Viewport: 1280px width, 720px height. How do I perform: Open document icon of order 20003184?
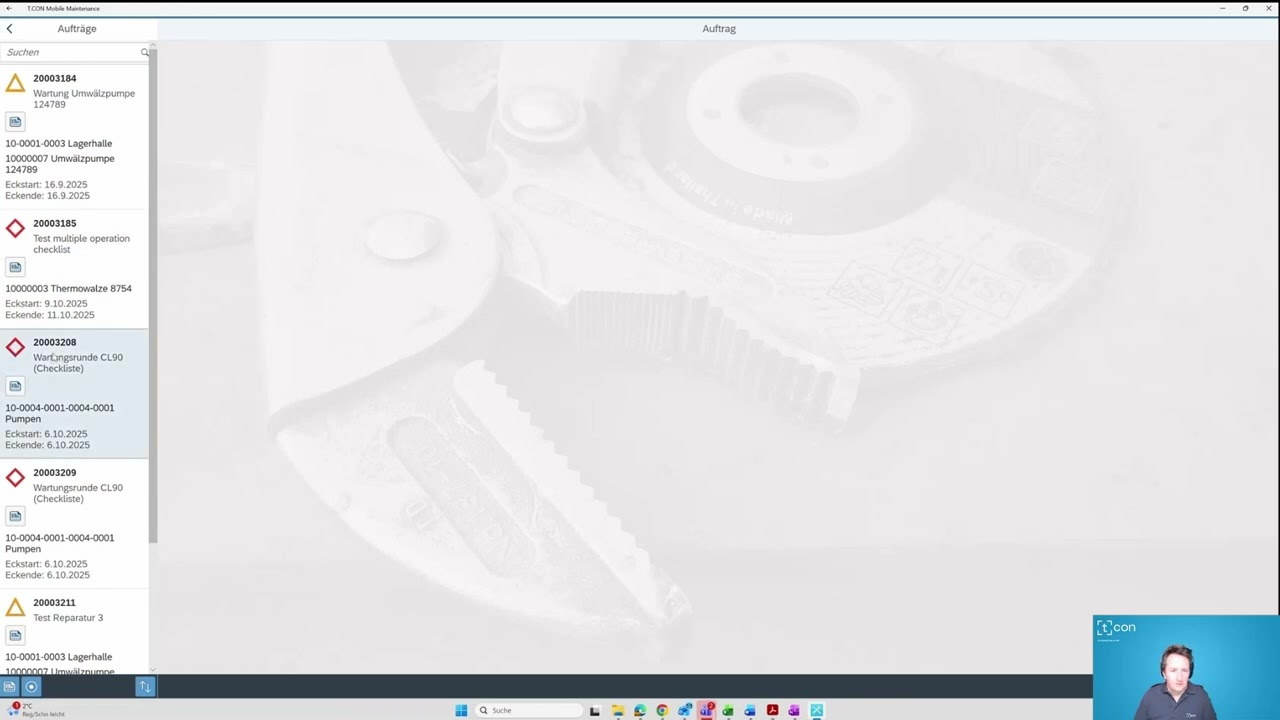15,122
